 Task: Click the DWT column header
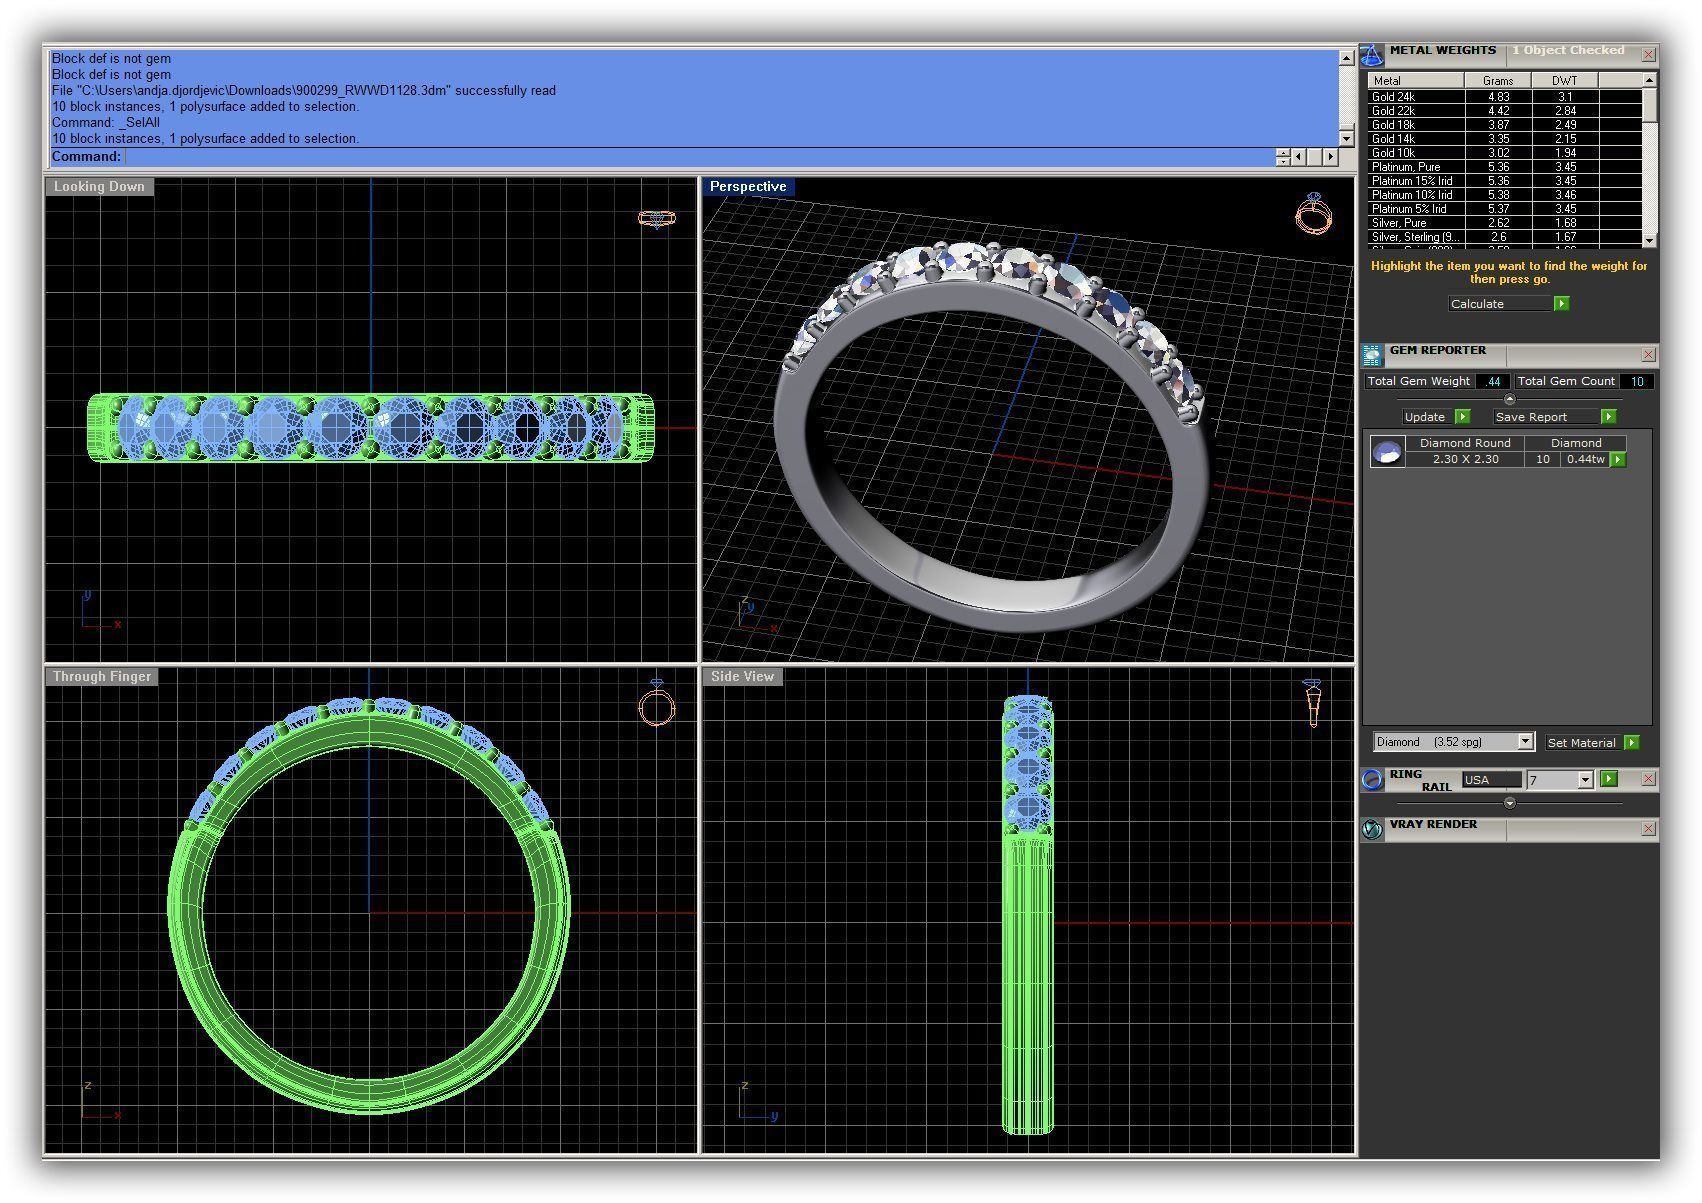[x=1565, y=80]
